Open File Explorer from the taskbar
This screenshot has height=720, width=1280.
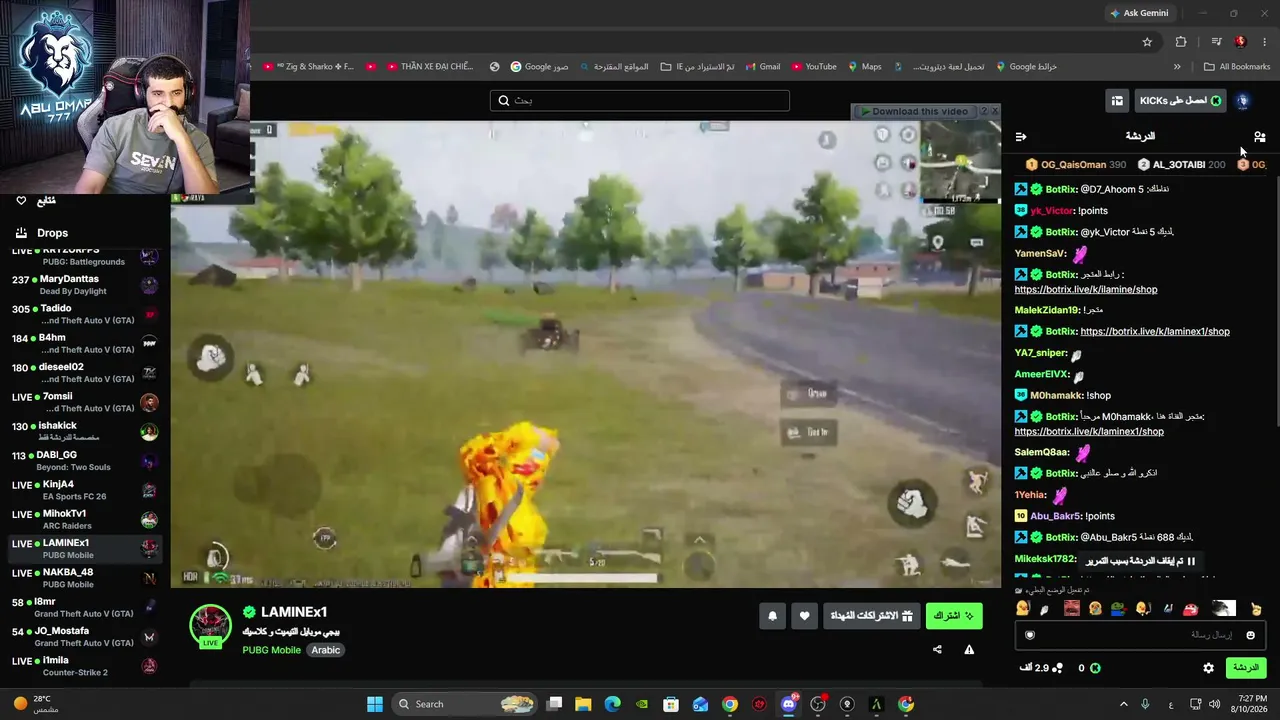click(583, 704)
